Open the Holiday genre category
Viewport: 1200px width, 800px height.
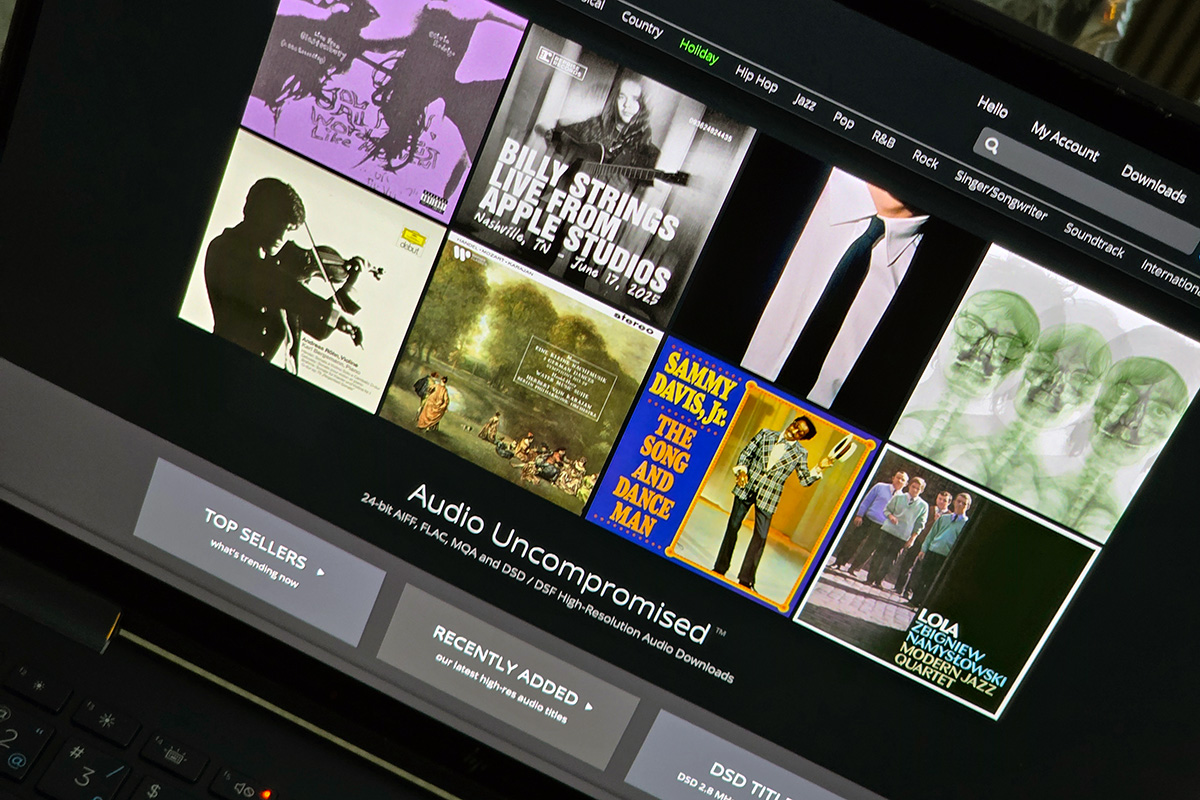coord(699,50)
